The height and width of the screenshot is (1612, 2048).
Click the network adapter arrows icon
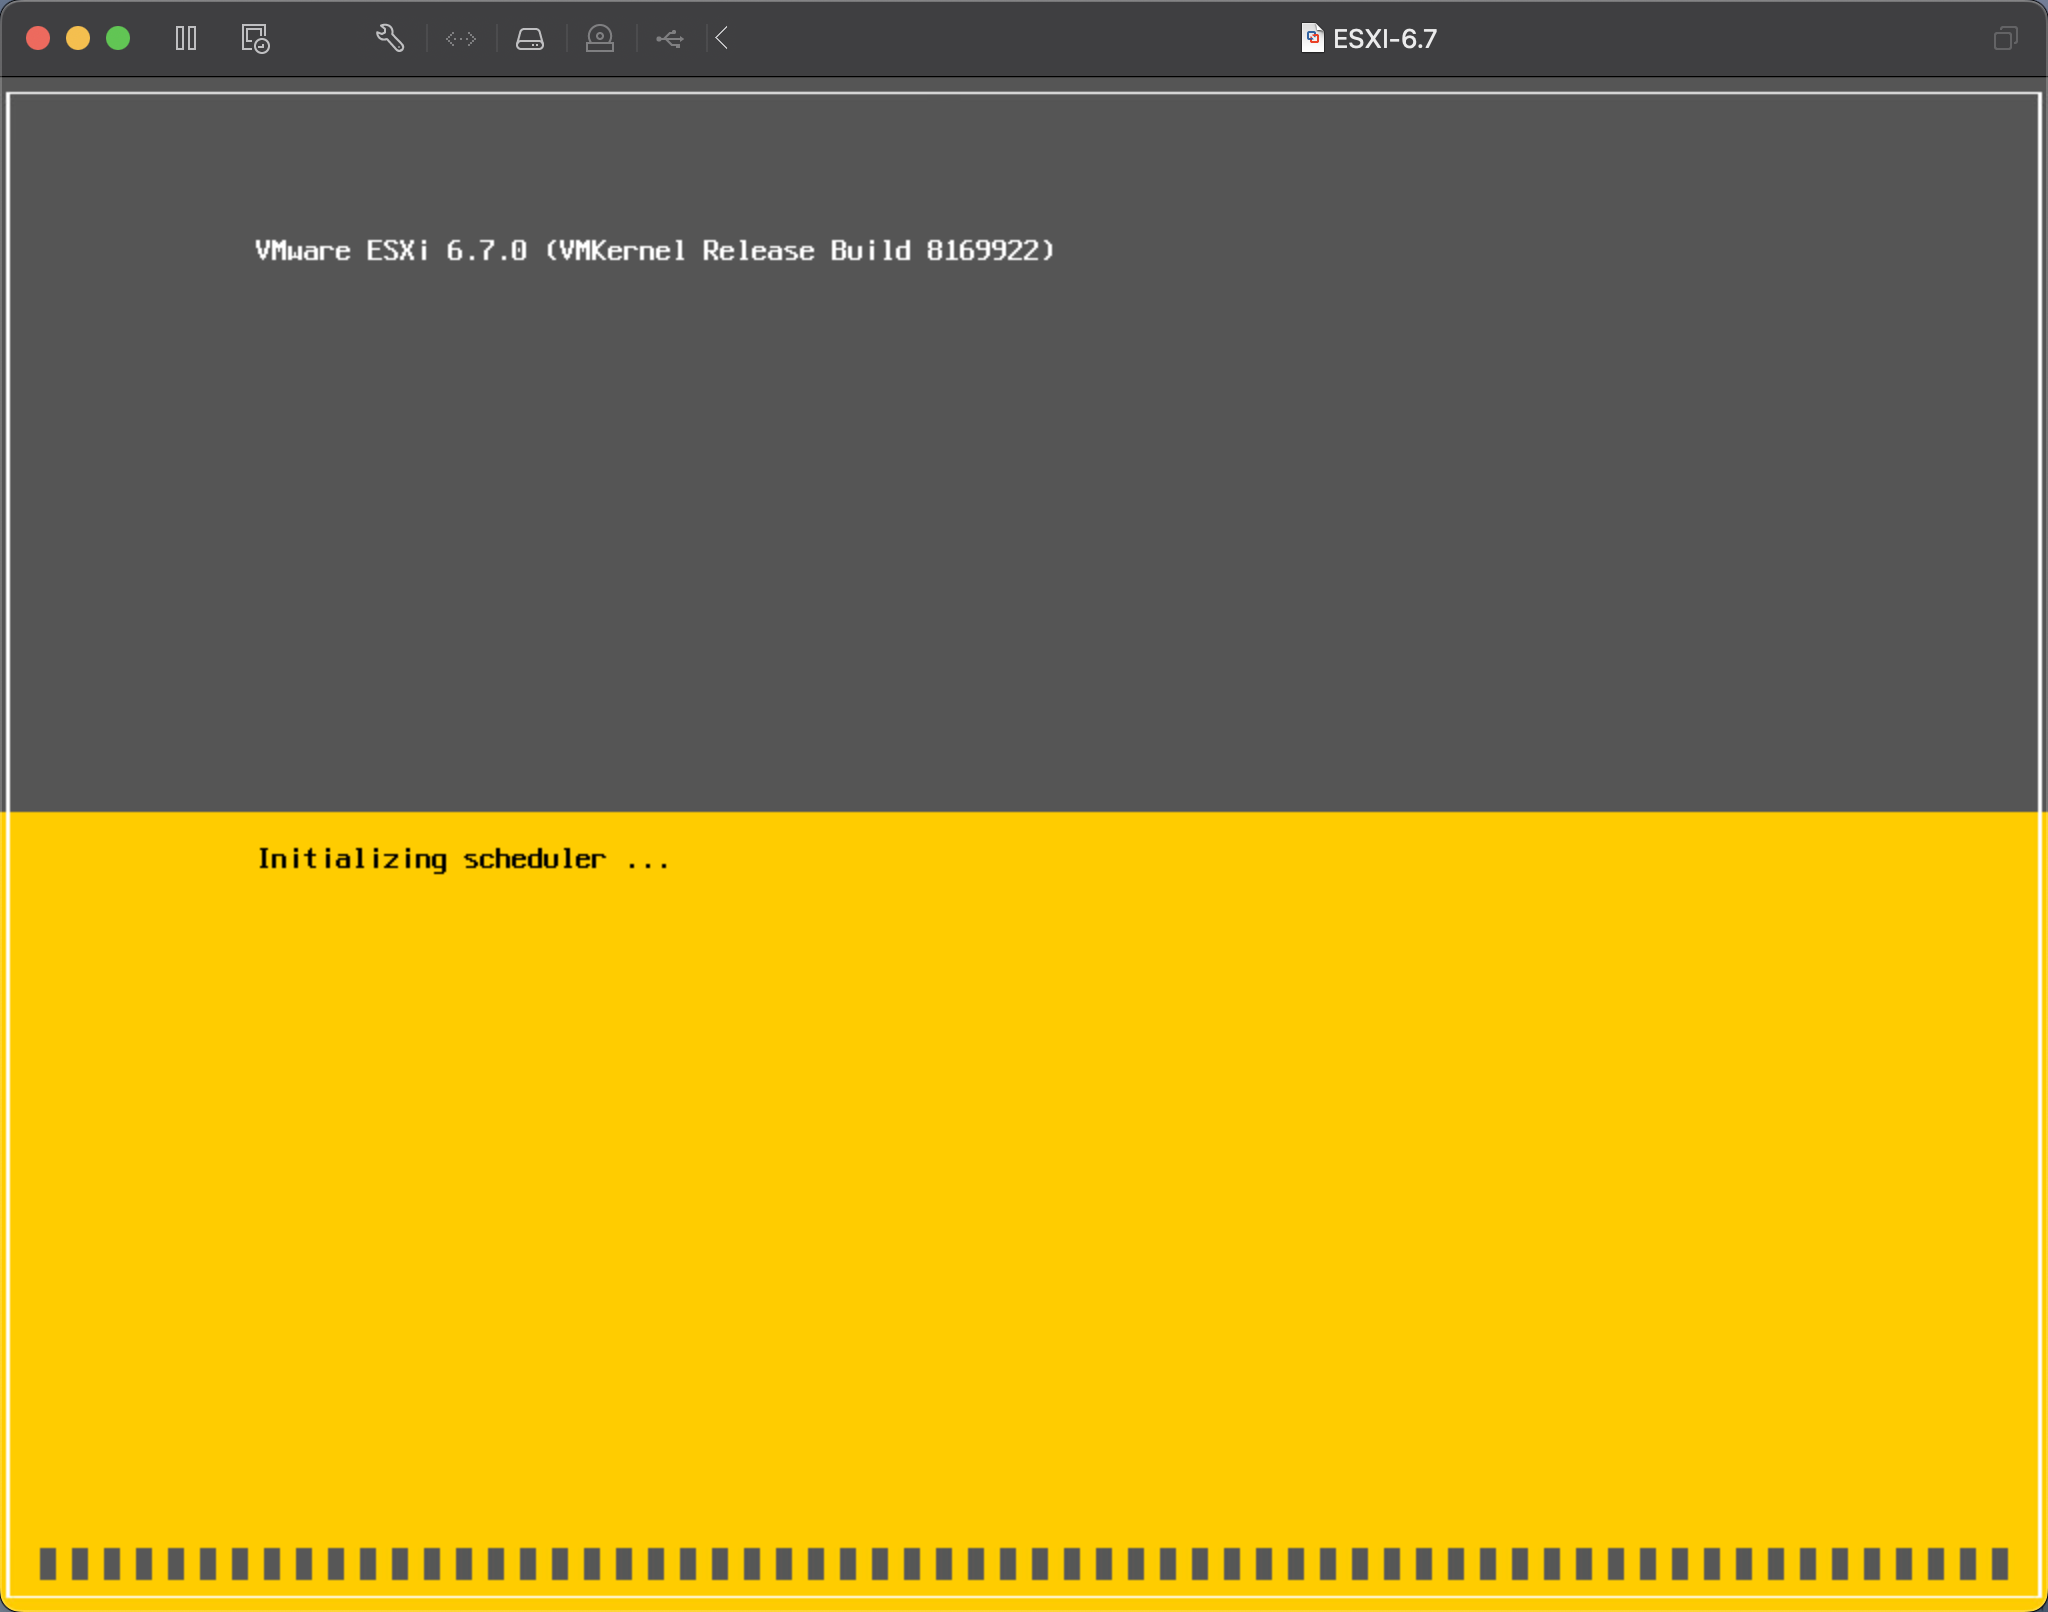point(461,39)
